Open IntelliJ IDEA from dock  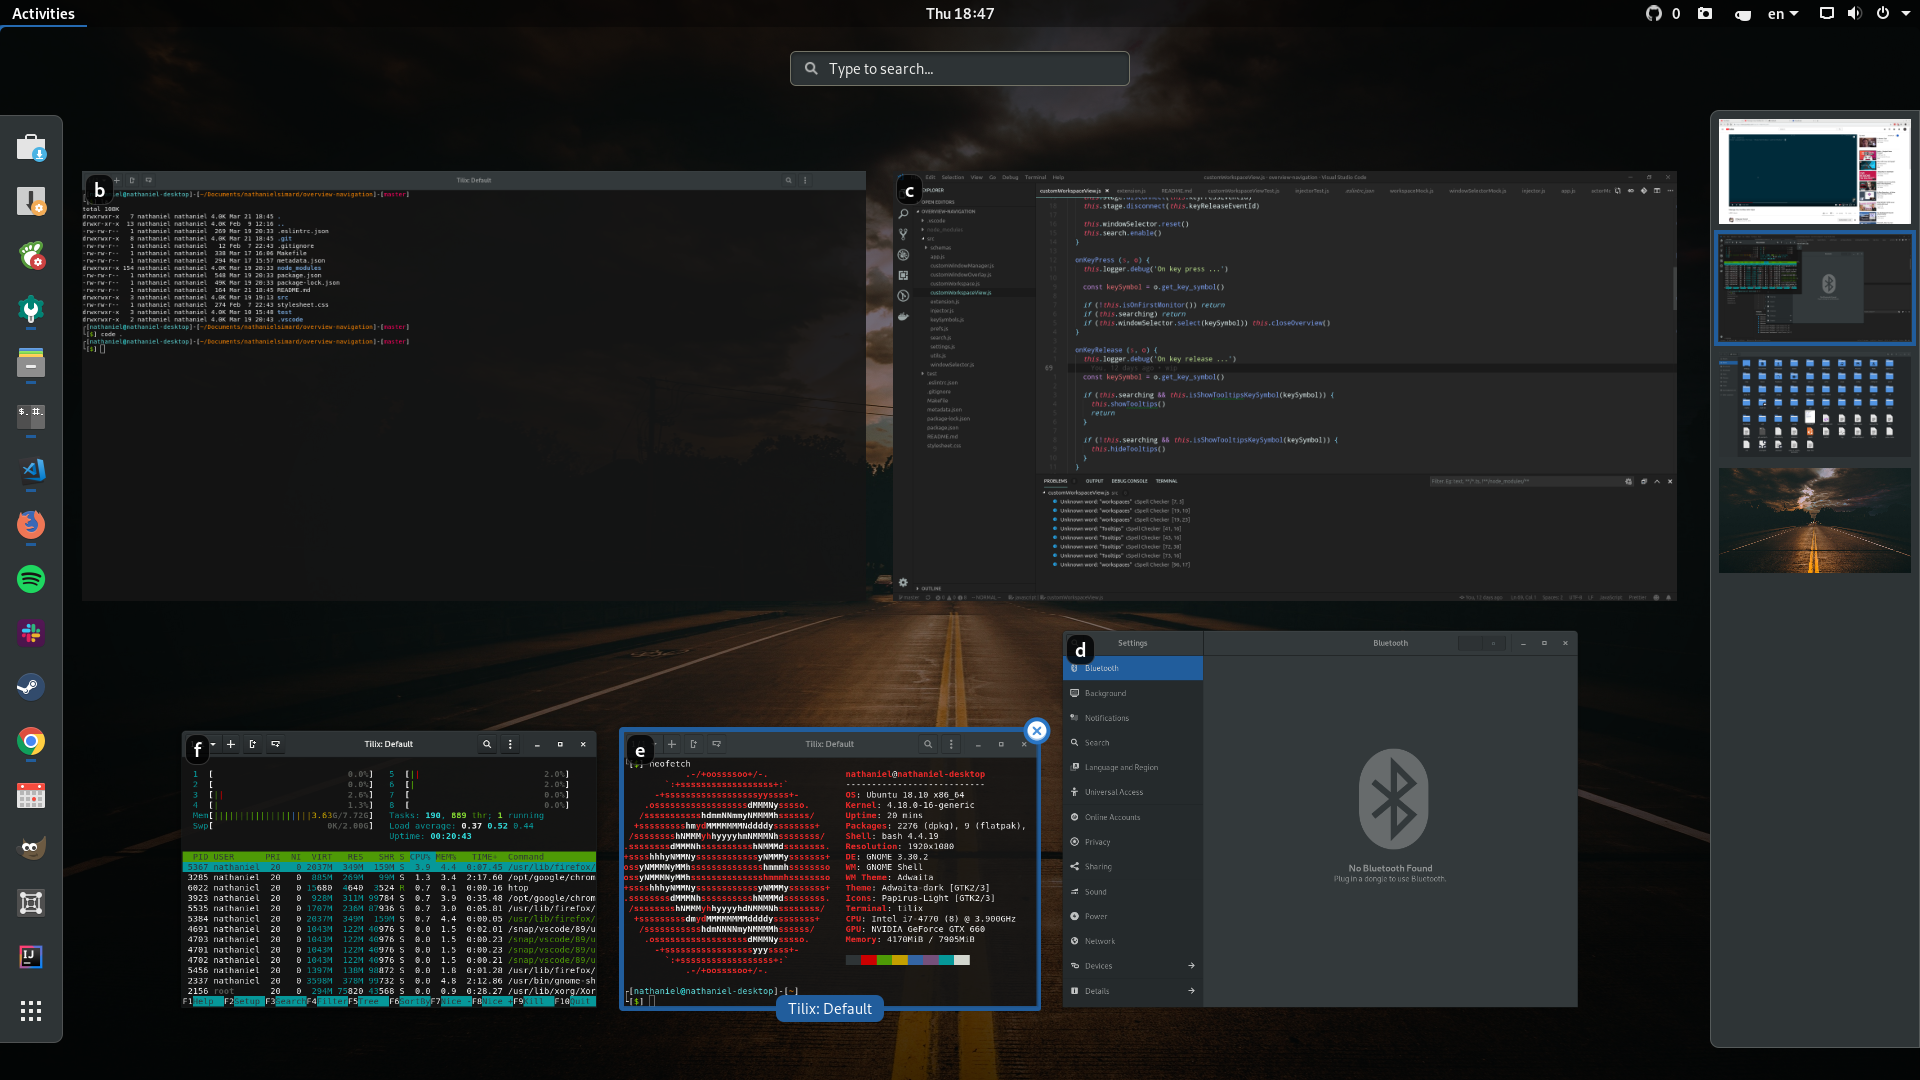point(31,957)
